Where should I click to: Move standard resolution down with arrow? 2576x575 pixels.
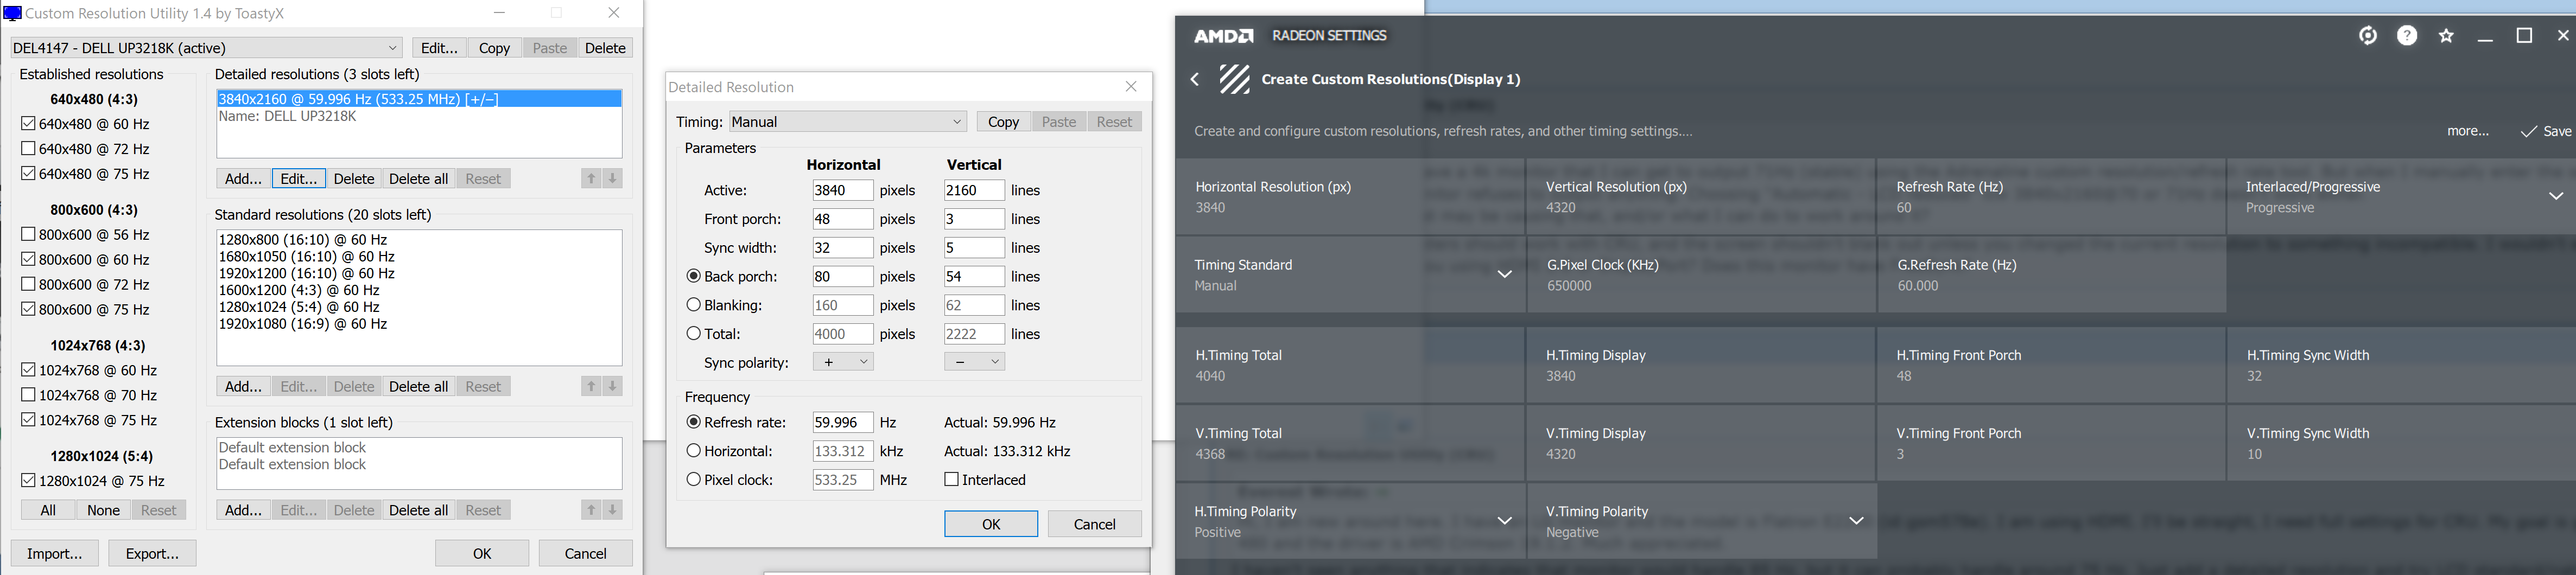[613, 386]
